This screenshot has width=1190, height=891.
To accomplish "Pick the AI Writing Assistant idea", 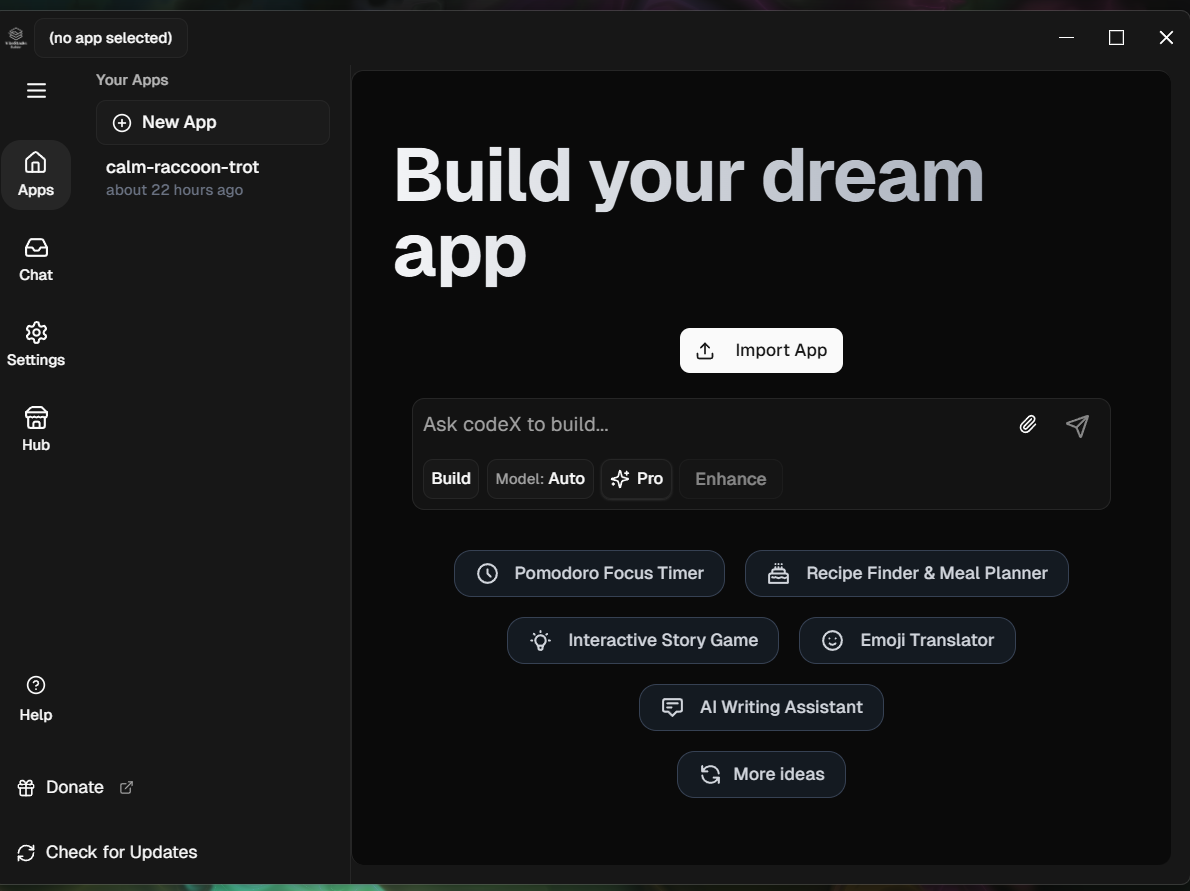I will 761,707.
